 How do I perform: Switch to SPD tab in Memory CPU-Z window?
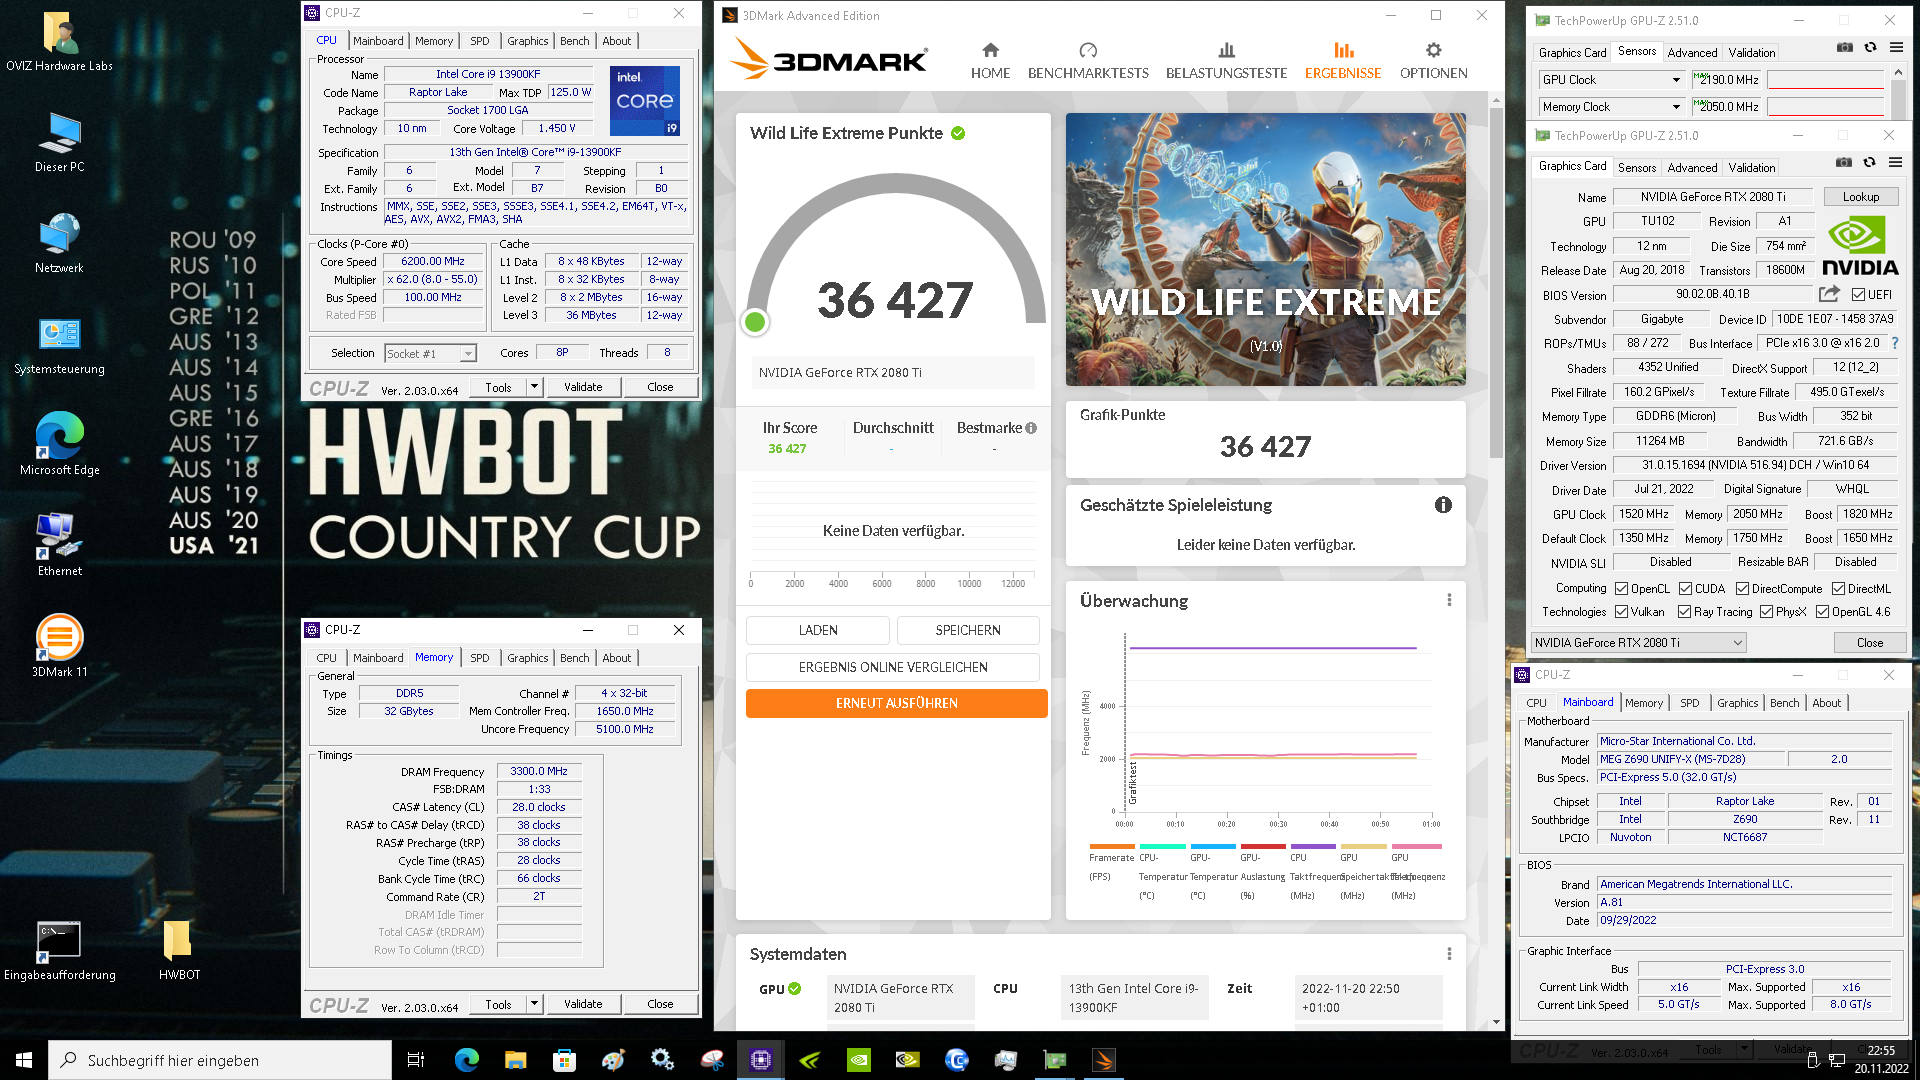pos(480,658)
